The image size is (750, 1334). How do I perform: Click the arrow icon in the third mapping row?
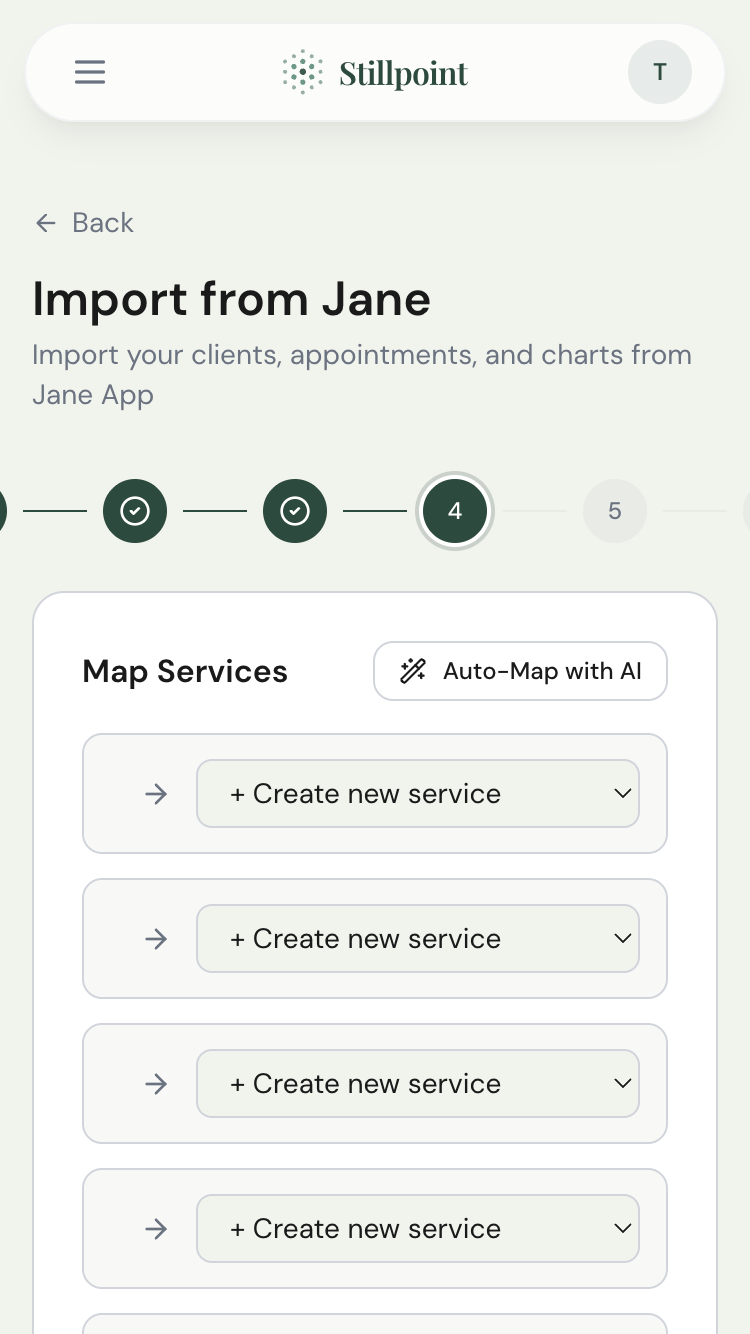click(x=156, y=1083)
